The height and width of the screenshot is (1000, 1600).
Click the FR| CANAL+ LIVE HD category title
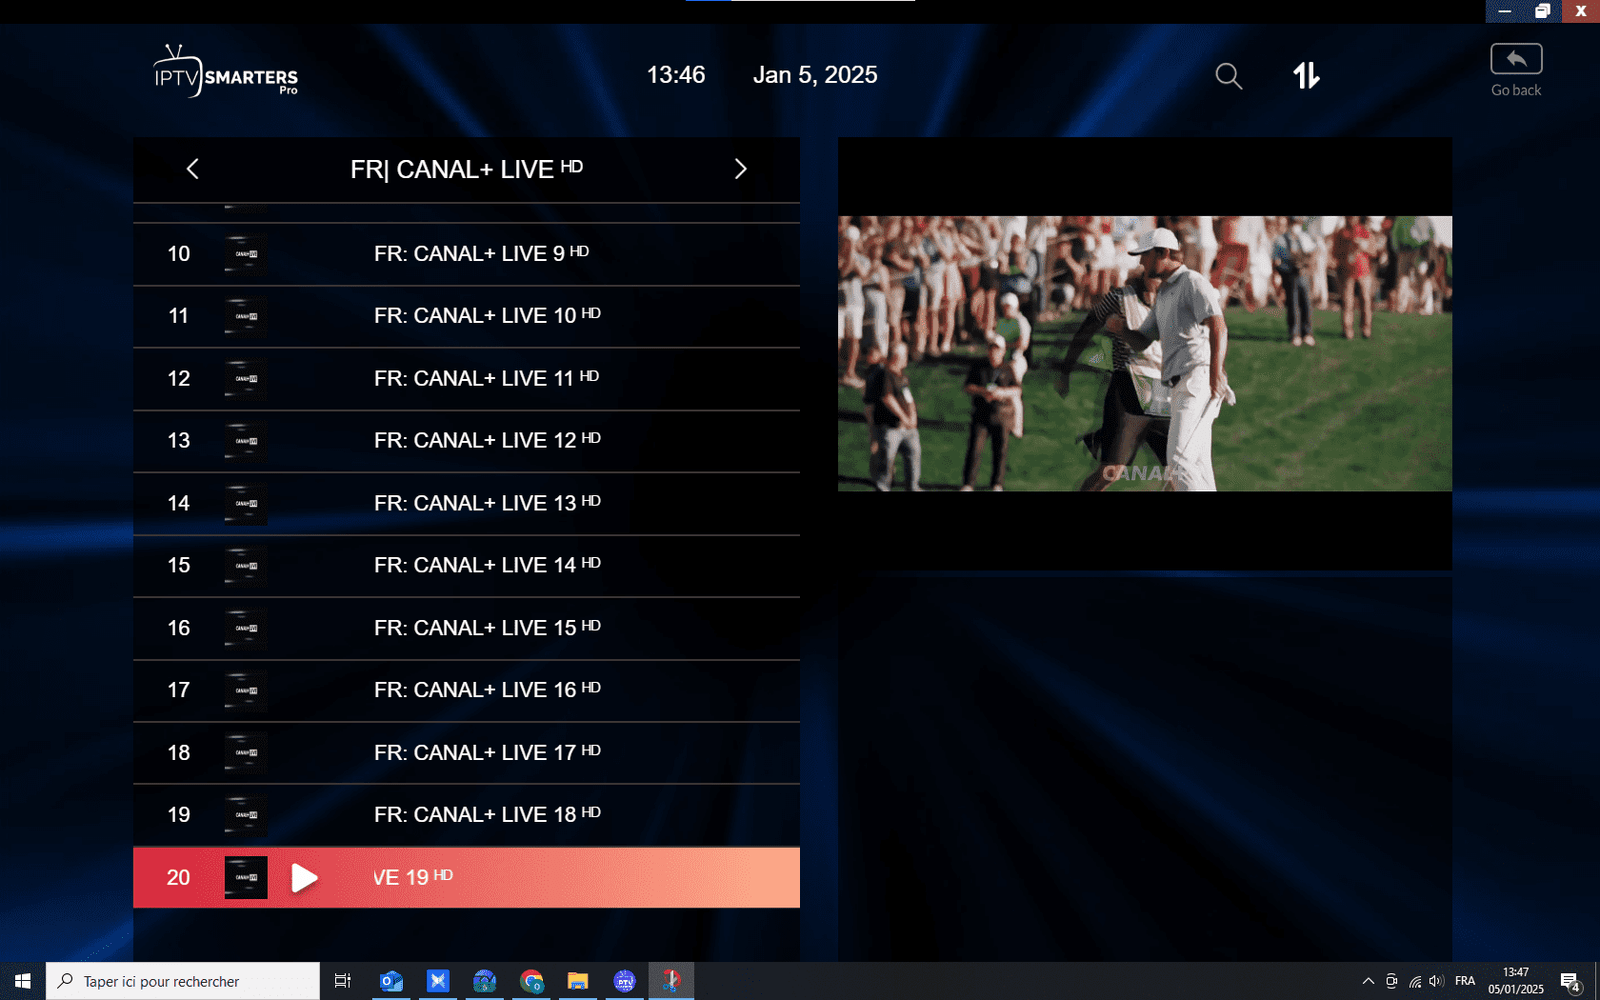pos(466,169)
